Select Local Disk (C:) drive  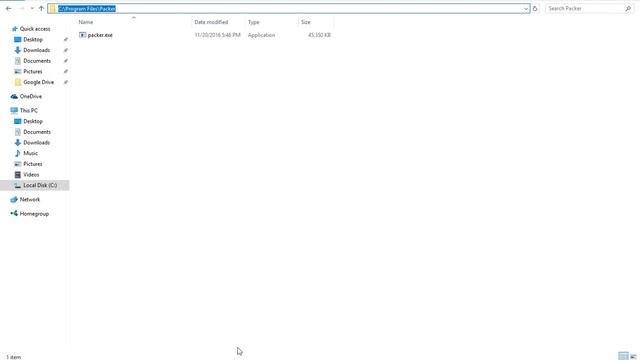(40, 185)
